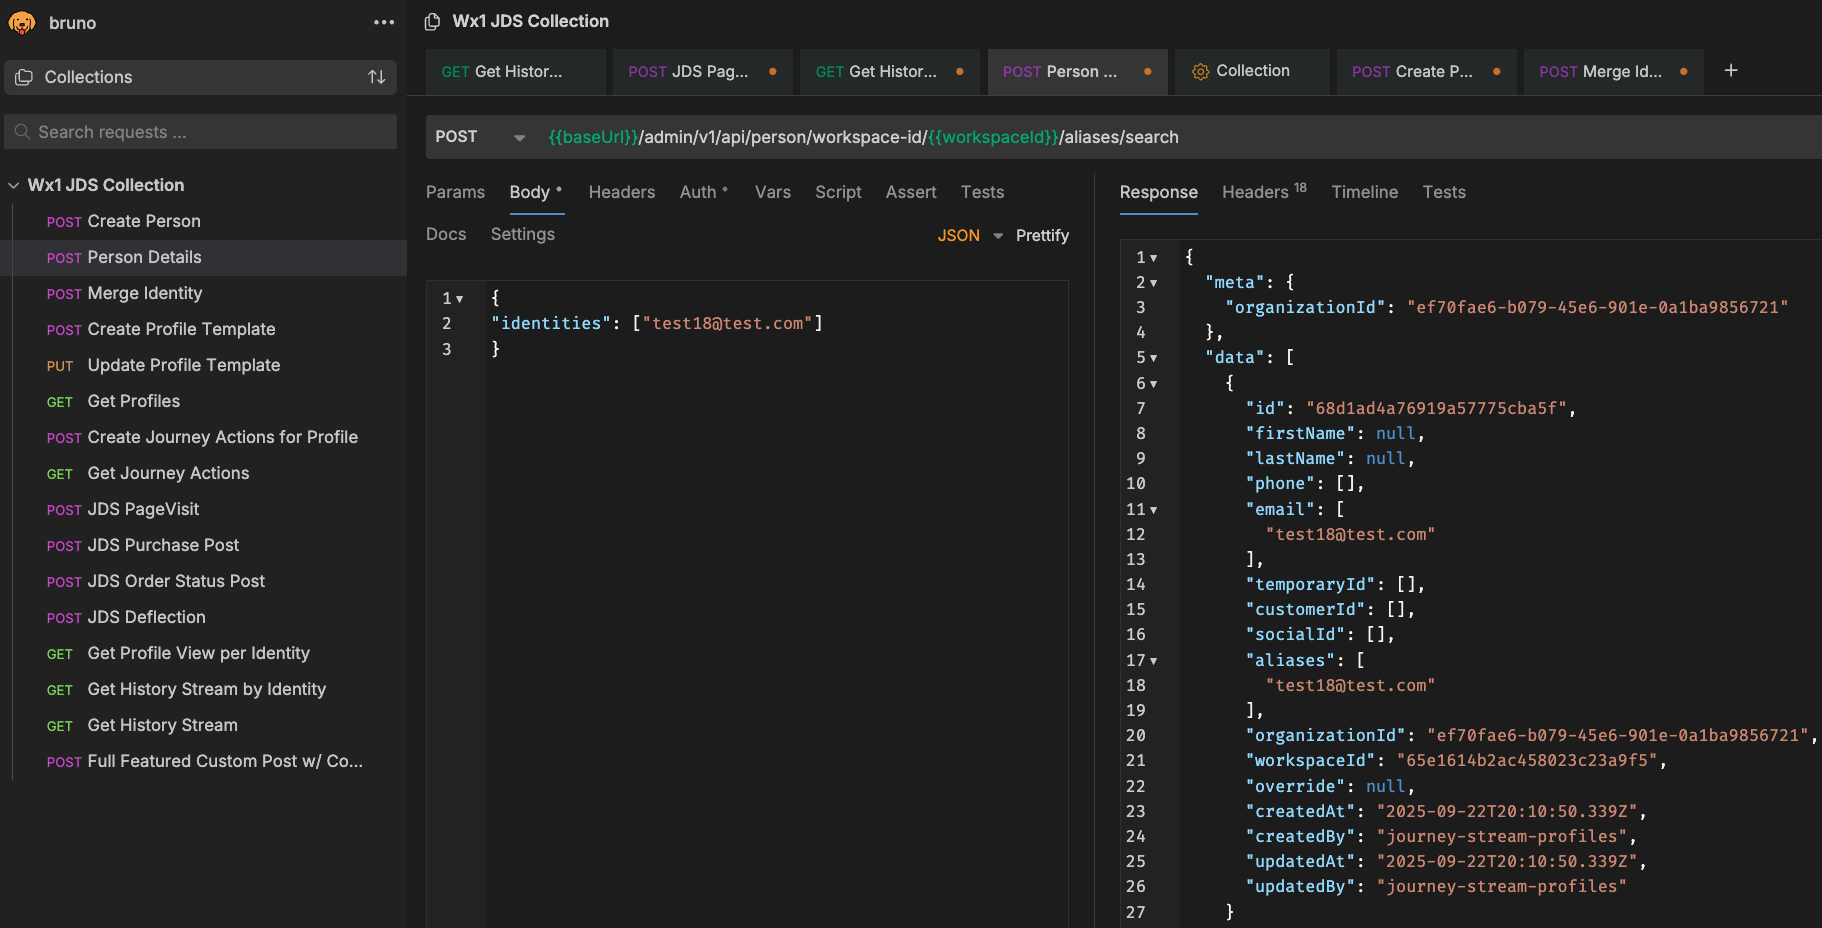The image size is (1822, 928).
Task: View response Headers 18 tab
Action: (1264, 192)
